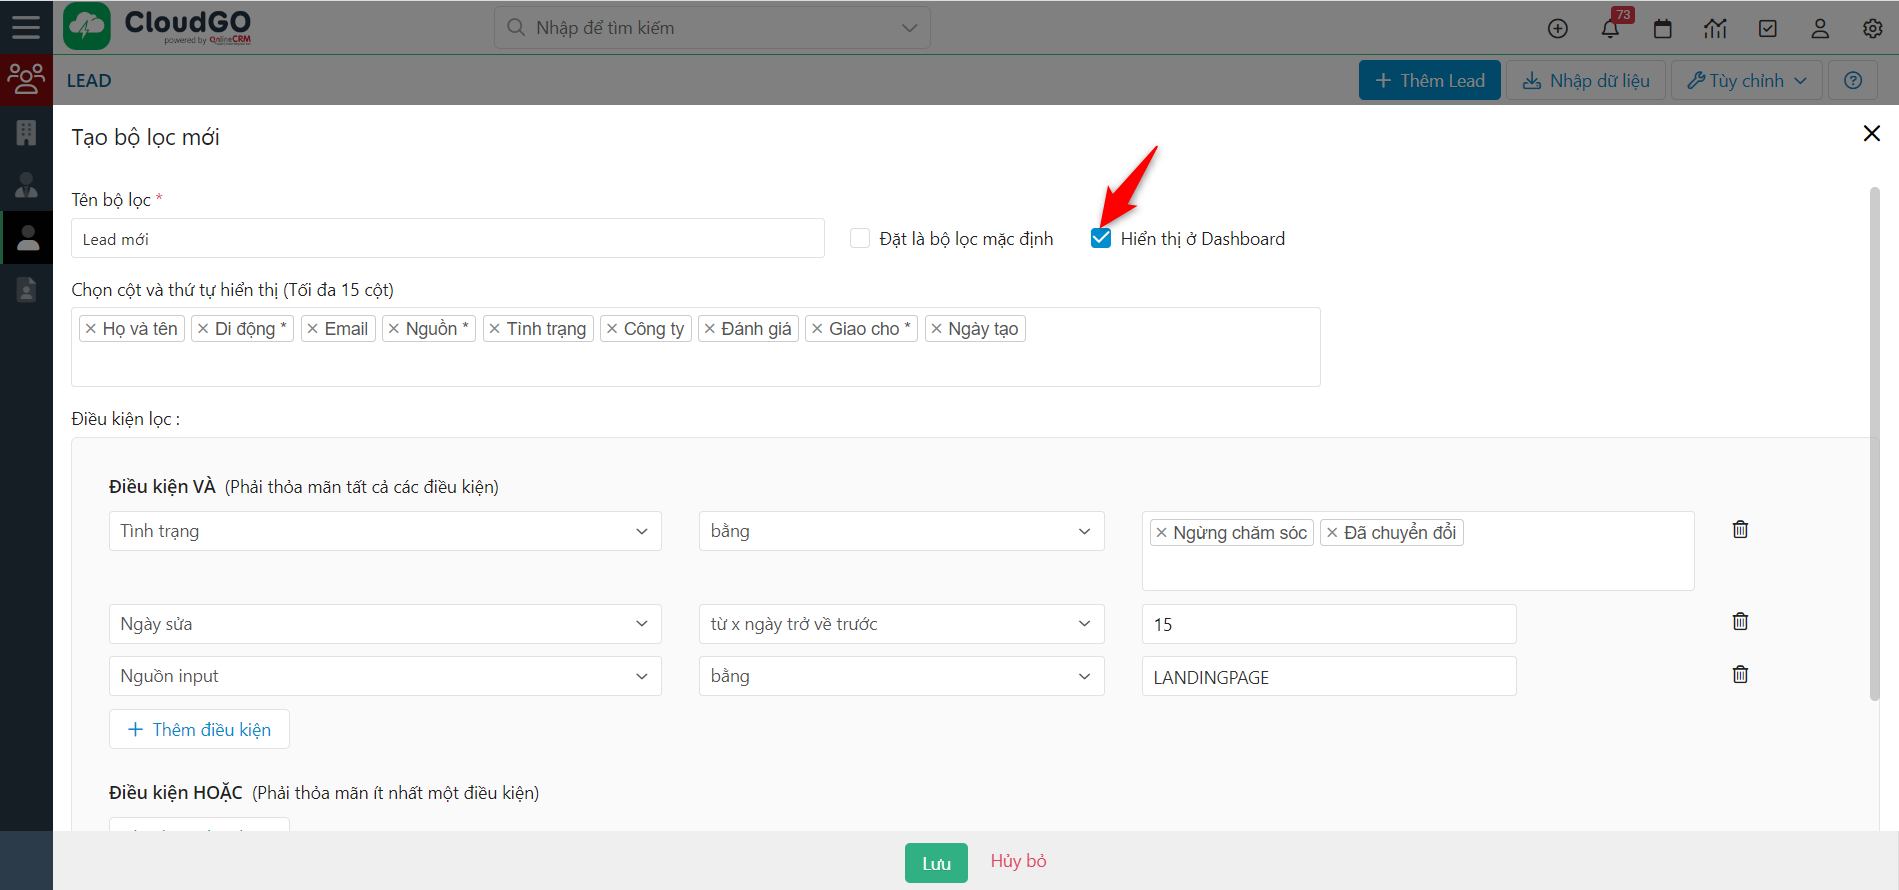Remove the Ngừng chăm sóc value tag

pos(1161,533)
